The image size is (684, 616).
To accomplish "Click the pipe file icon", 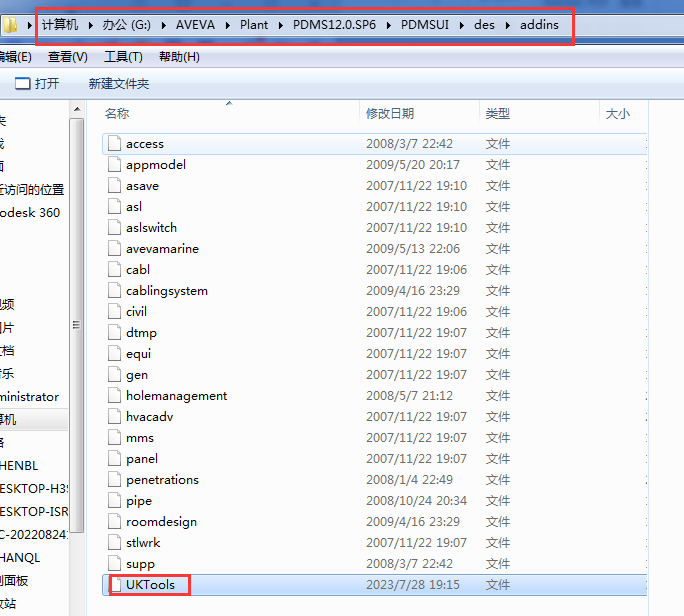I will [x=114, y=501].
